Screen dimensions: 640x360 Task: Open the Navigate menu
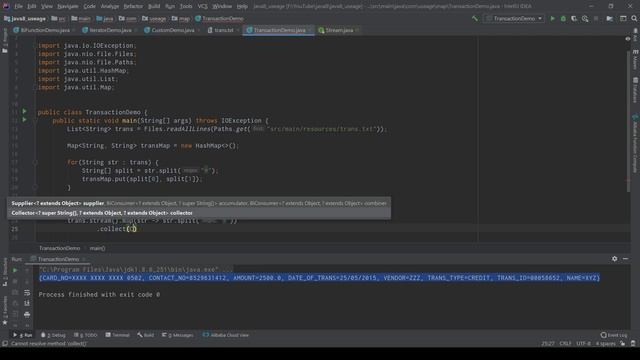(68, 6)
